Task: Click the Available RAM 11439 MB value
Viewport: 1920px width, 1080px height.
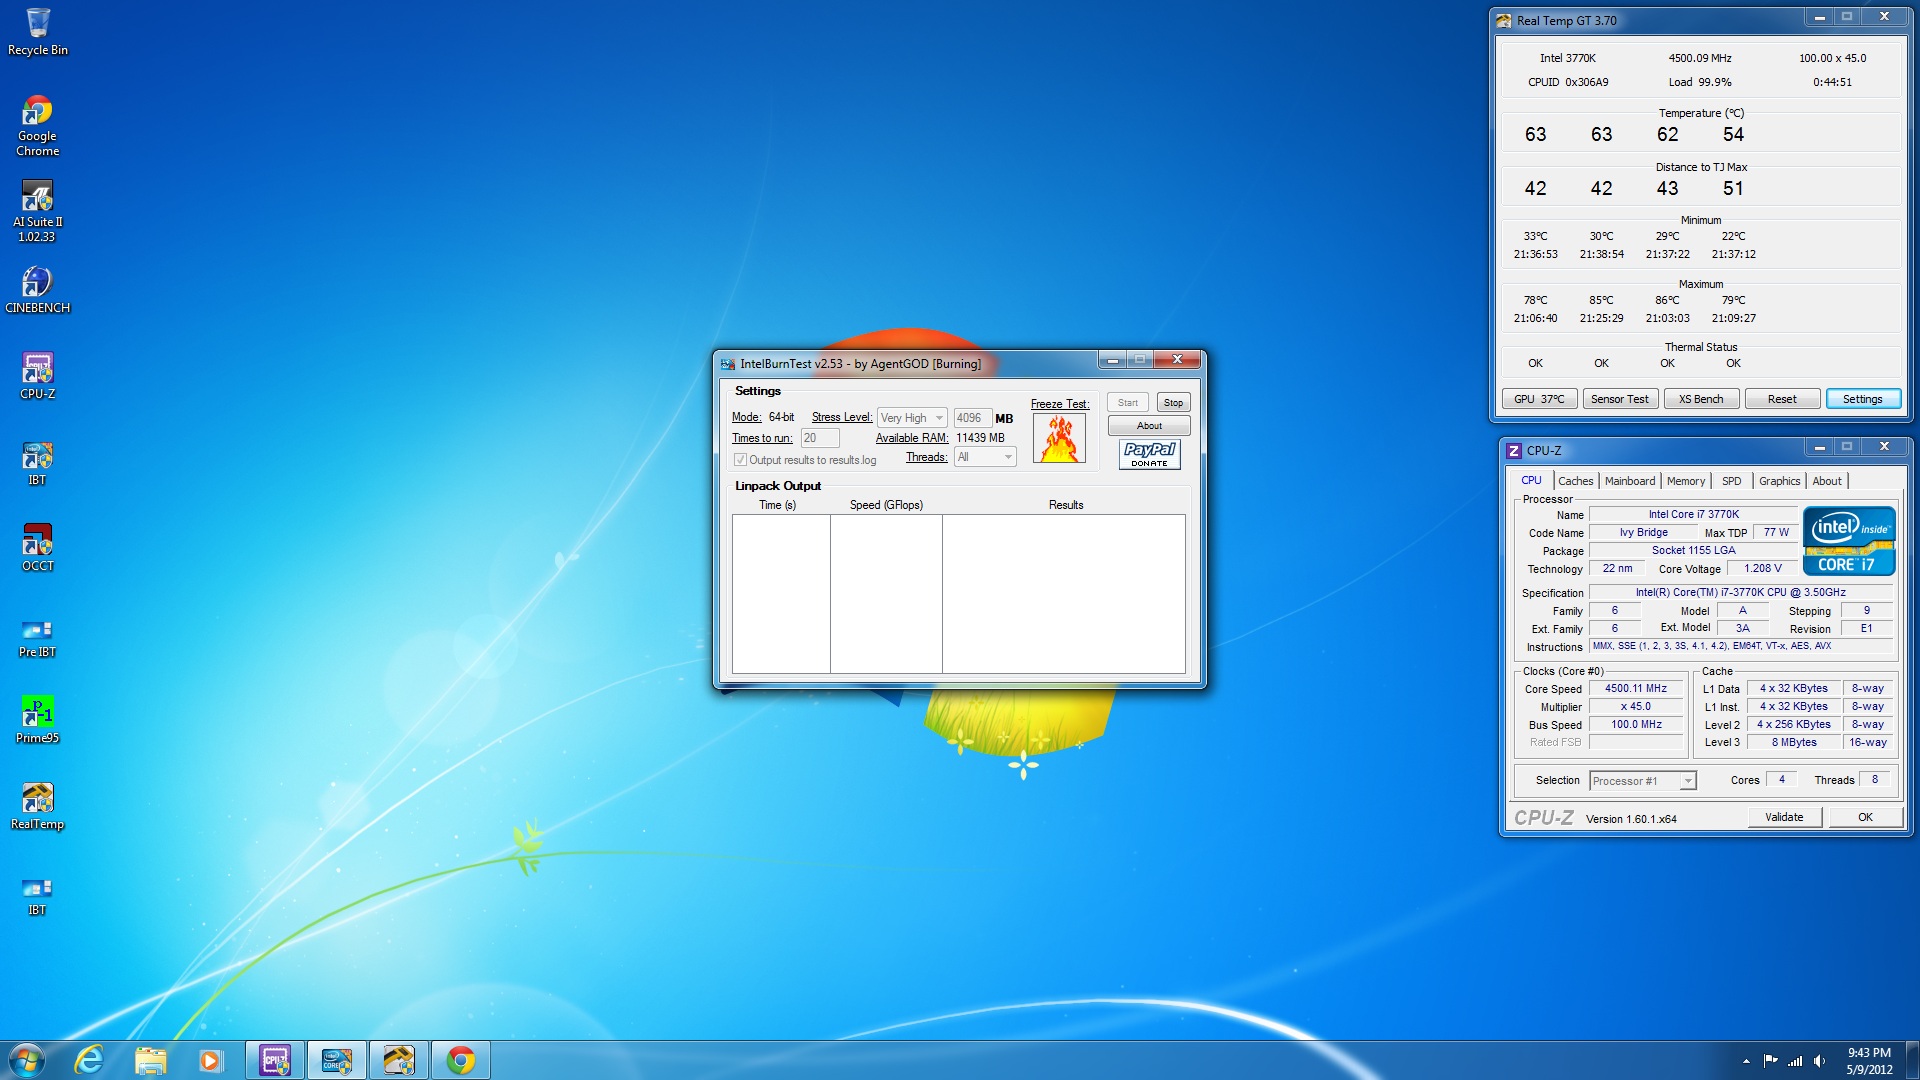Action: click(x=980, y=438)
